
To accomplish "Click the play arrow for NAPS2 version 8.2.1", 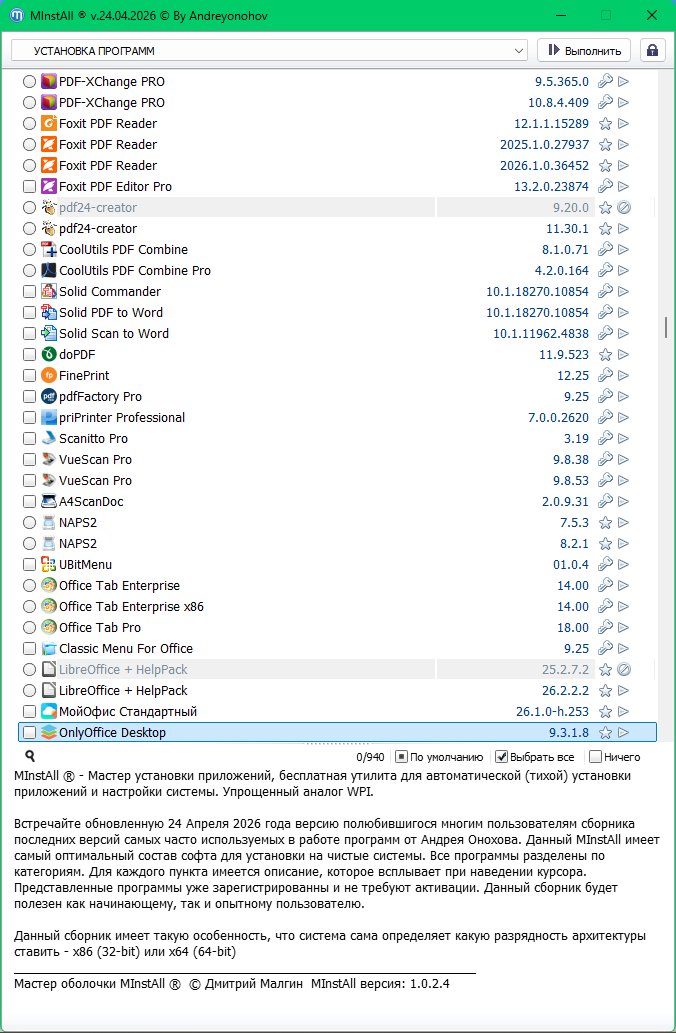I will 623,544.
